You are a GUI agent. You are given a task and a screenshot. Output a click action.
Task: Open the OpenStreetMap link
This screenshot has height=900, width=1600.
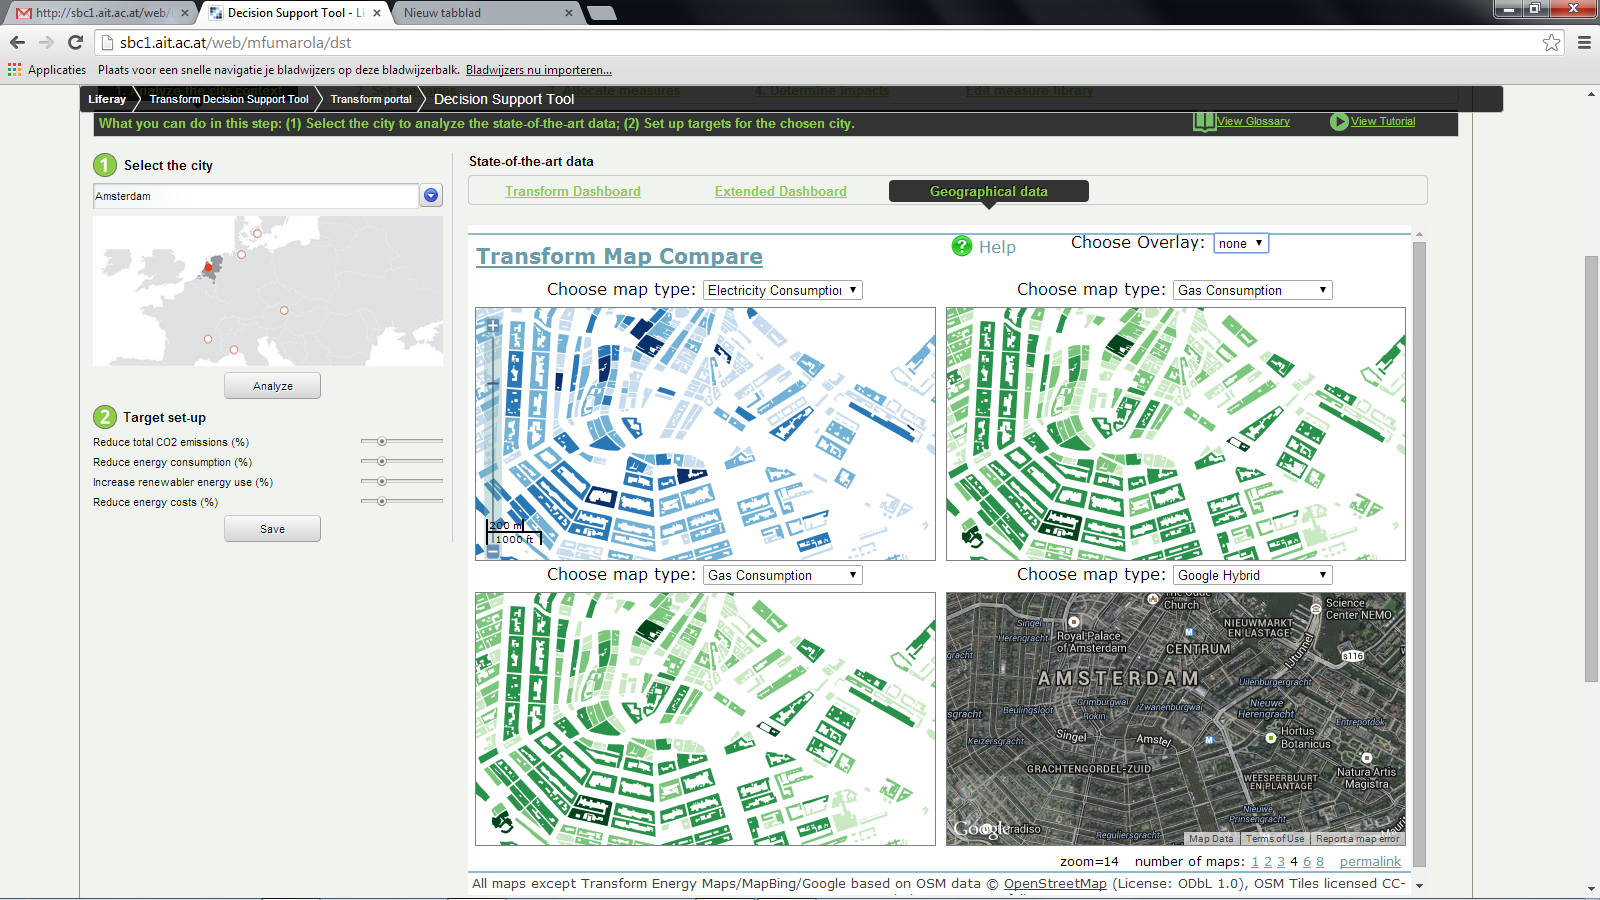[1055, 883]
